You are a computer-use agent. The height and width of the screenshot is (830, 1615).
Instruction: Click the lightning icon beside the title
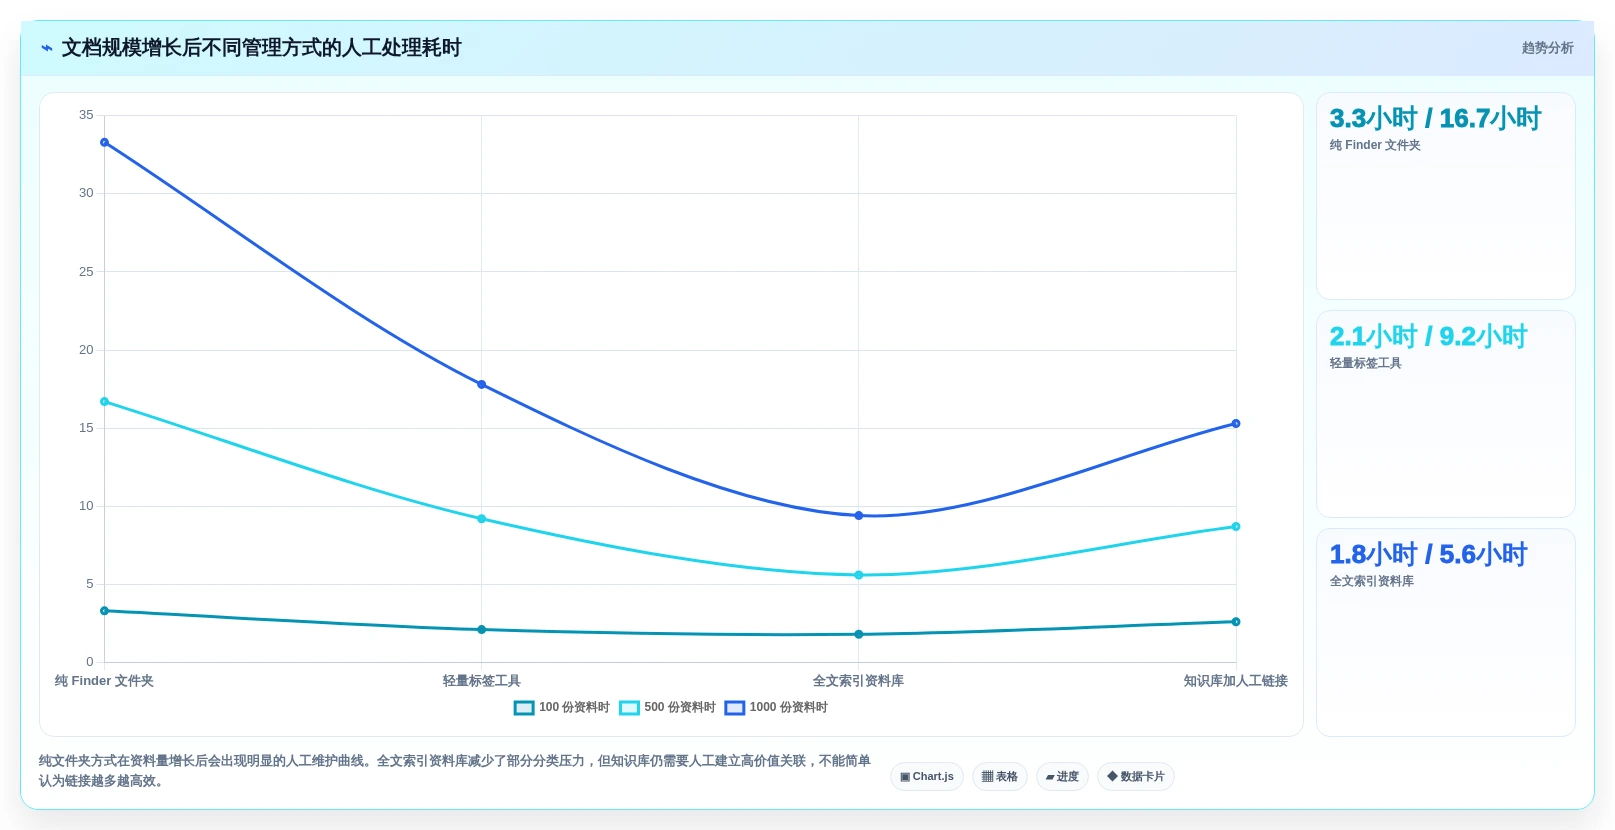pos(46,48)
